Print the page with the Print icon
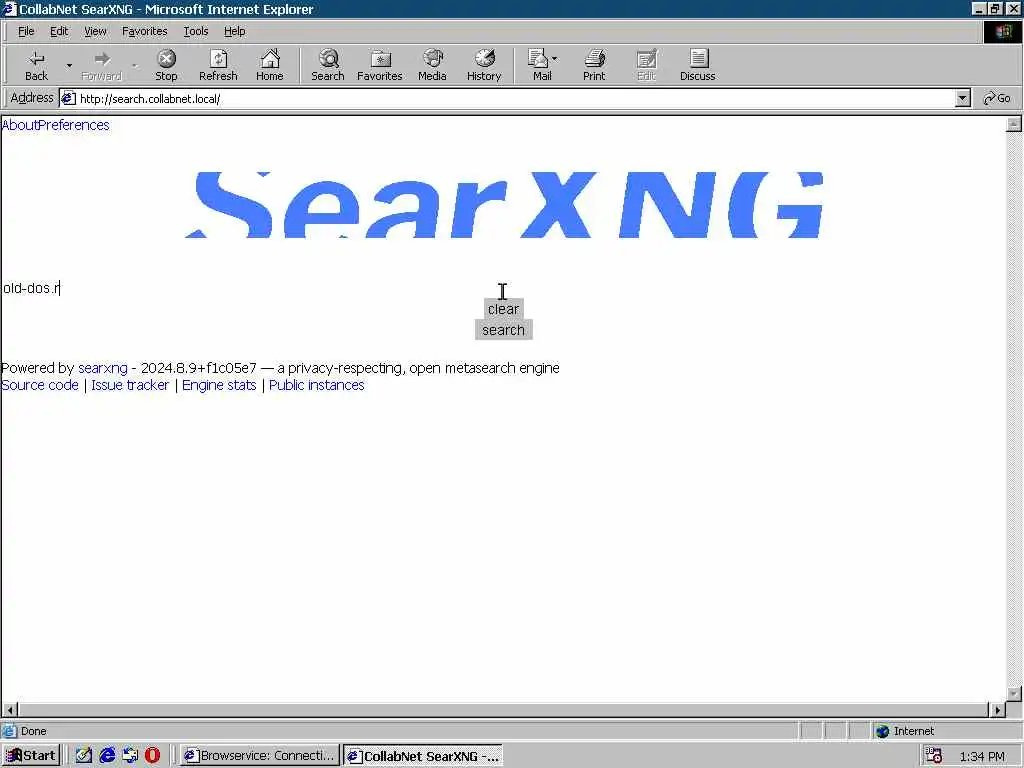This screenshot has height=768, width=1024. pyautogui.click(x=594, y=65)
